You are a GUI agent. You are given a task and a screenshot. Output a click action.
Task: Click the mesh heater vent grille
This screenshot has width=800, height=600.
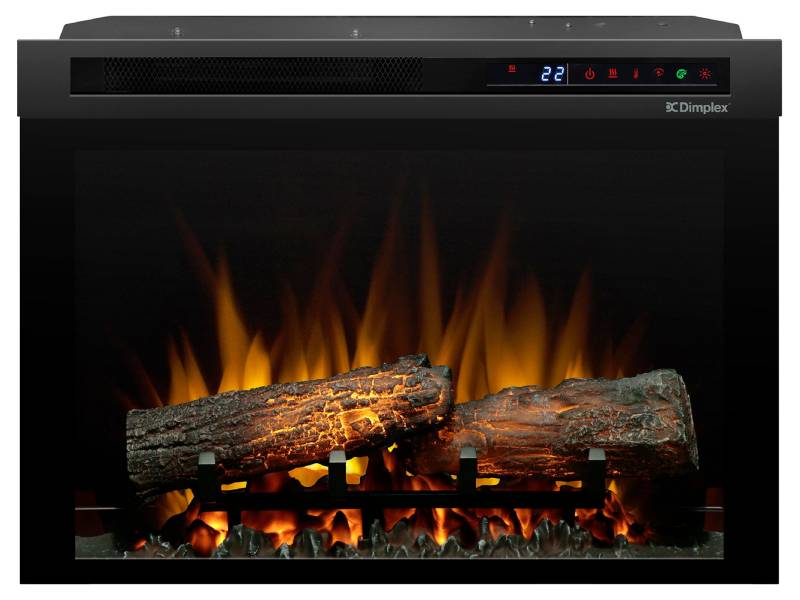(x=262, y=73)
